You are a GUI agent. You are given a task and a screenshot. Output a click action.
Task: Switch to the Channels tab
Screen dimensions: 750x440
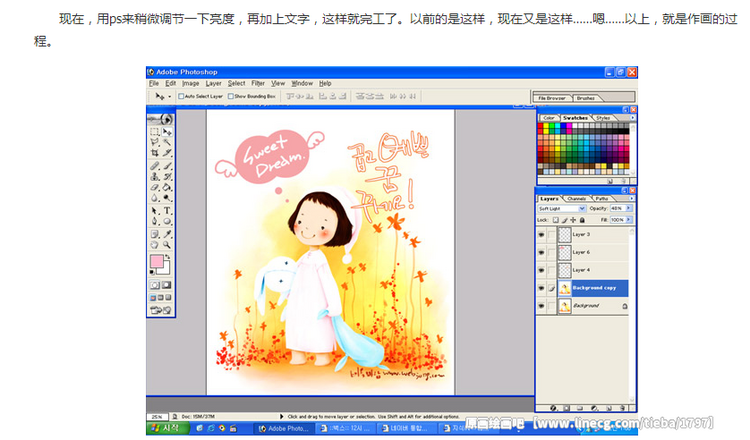(576, 198)
